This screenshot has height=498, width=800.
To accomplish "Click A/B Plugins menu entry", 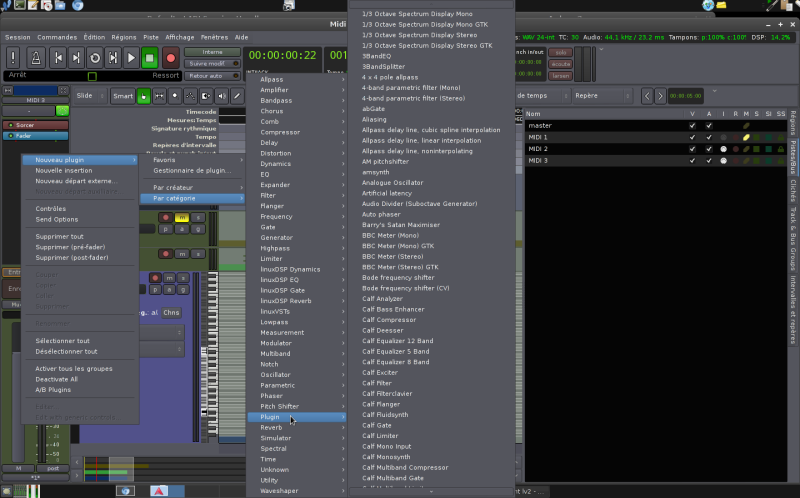I will [80, 389].
